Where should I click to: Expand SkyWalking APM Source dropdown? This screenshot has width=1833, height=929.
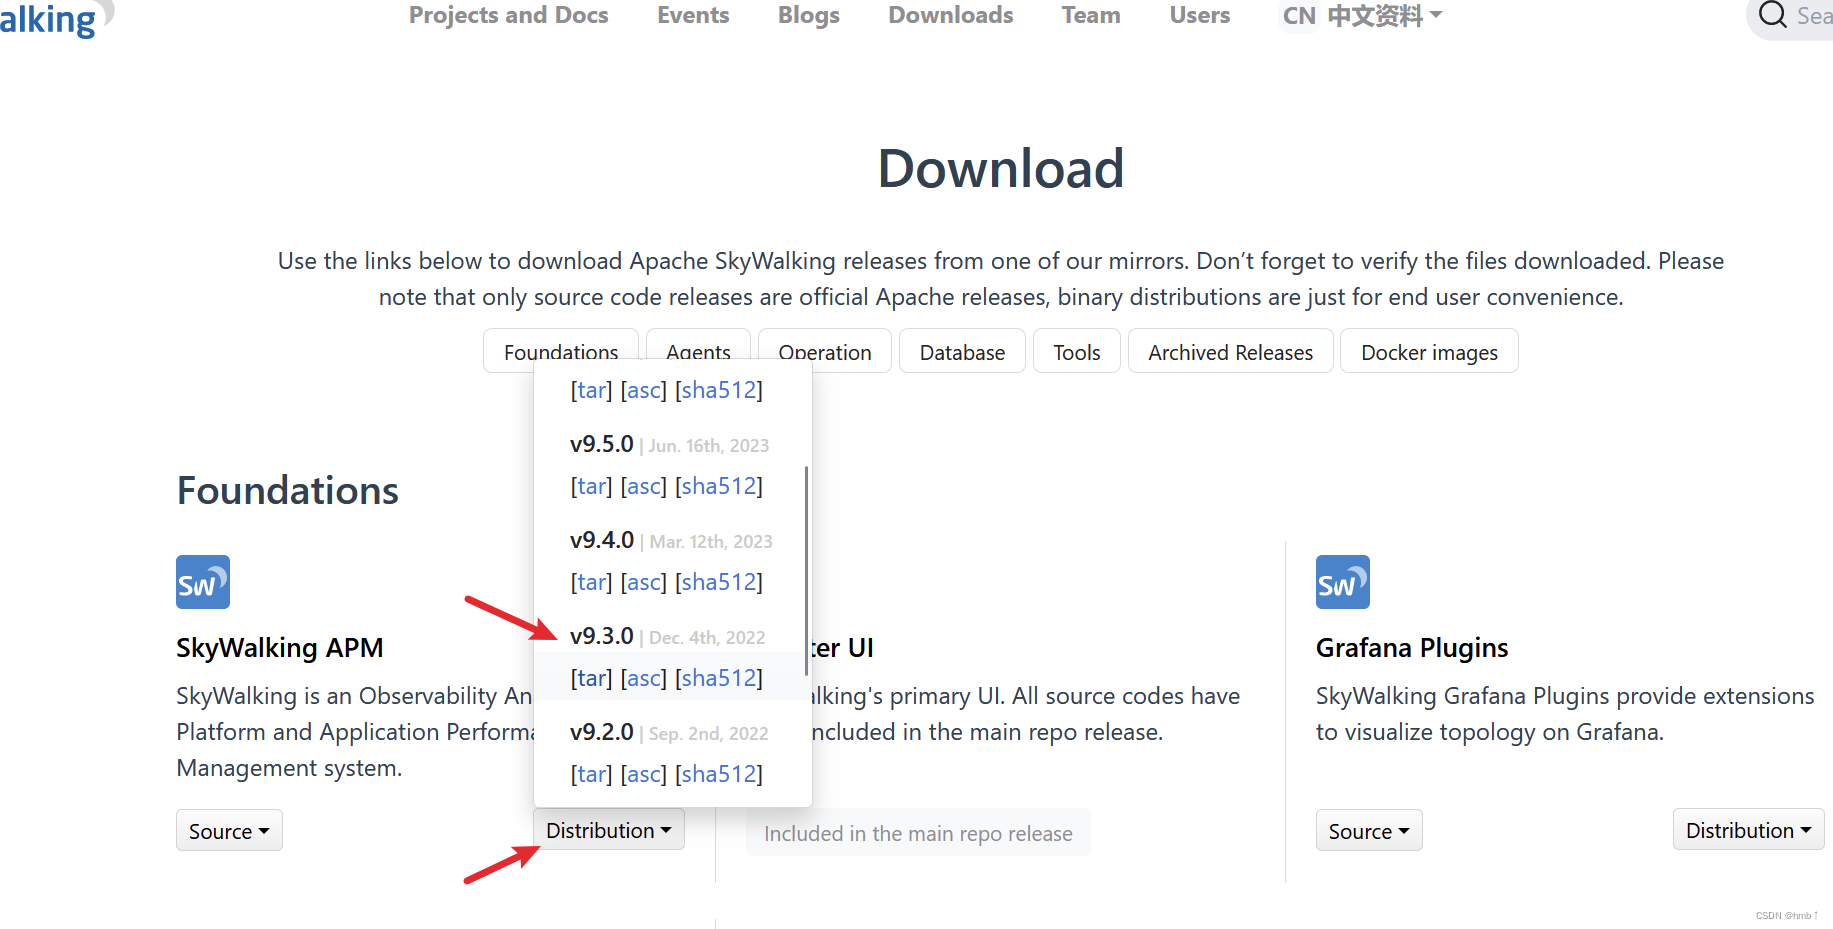[x=229, y=831]
